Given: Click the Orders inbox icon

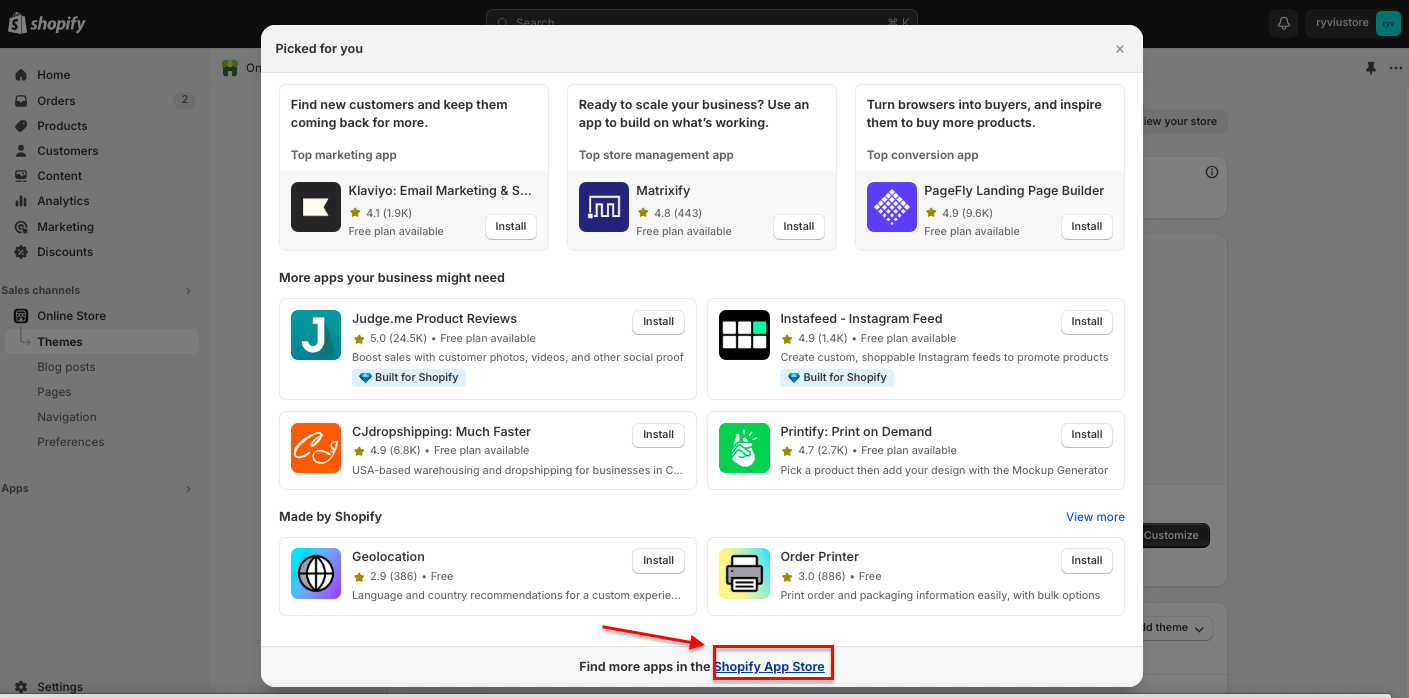Looking at the screenshot, I should tap(21, 101).
